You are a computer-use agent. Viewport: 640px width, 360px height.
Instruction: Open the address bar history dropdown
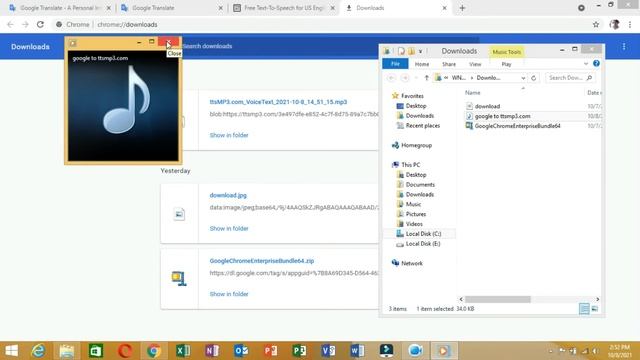click(523, 78)
